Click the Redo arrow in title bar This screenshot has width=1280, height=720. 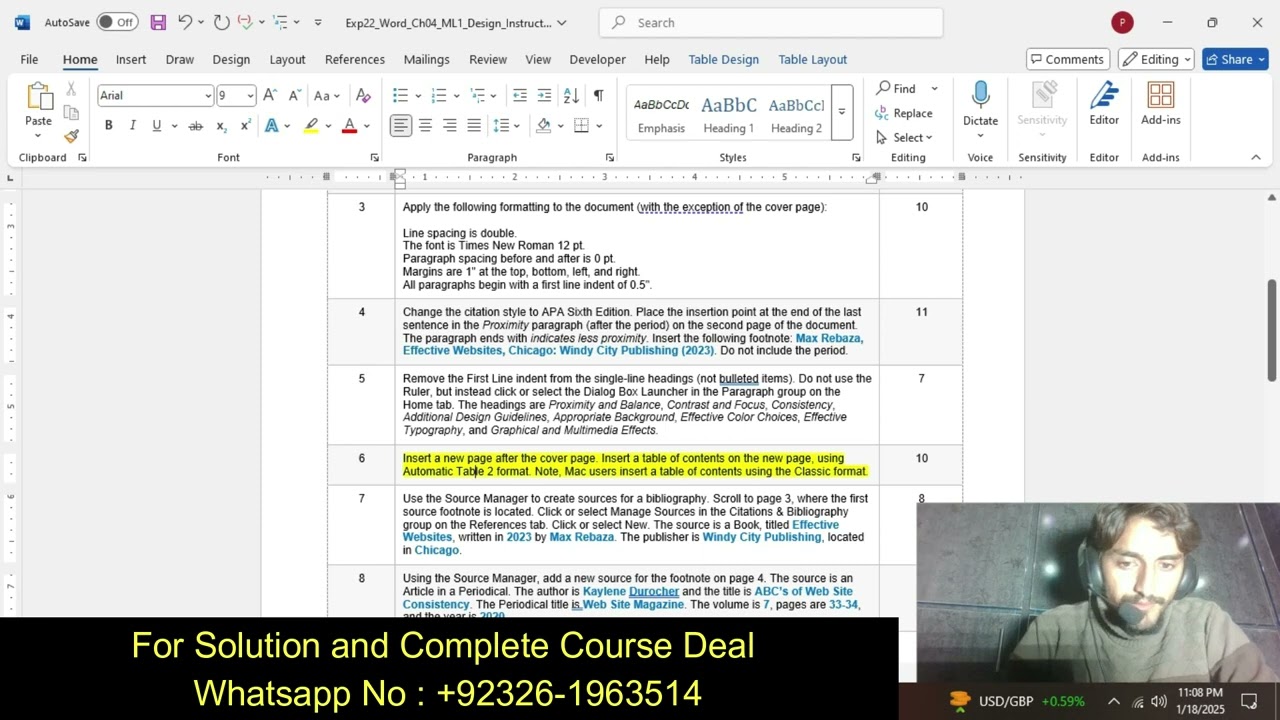(x=221, y=22)
